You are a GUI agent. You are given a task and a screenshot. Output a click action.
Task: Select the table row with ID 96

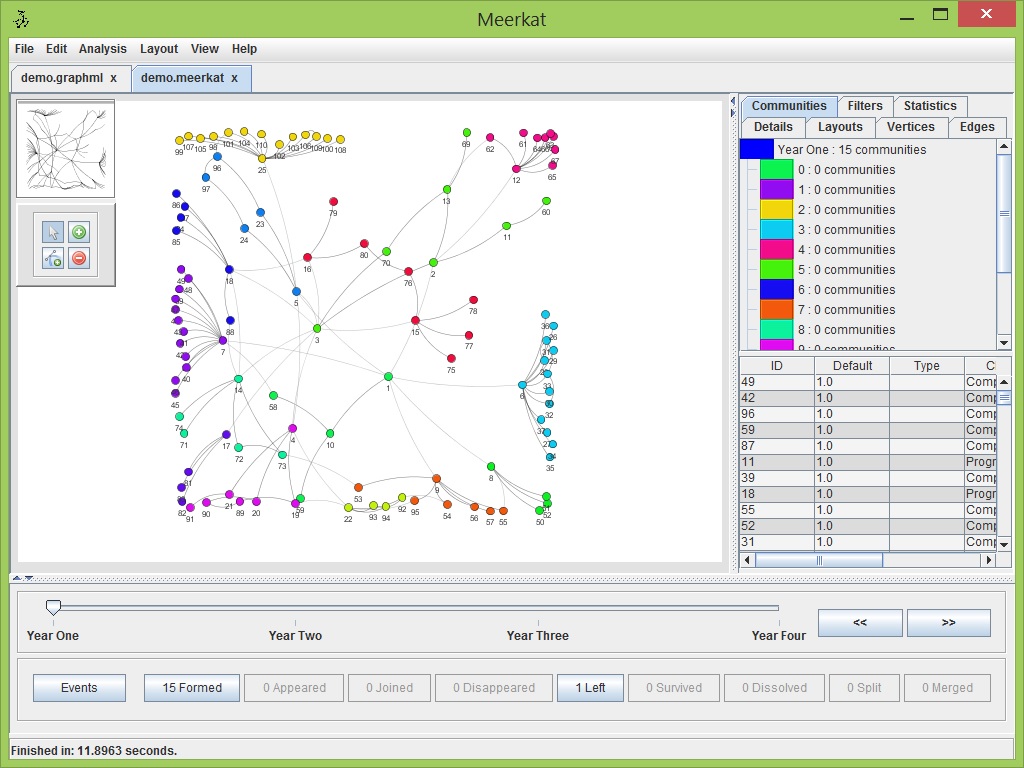click(x=869, y=414)
